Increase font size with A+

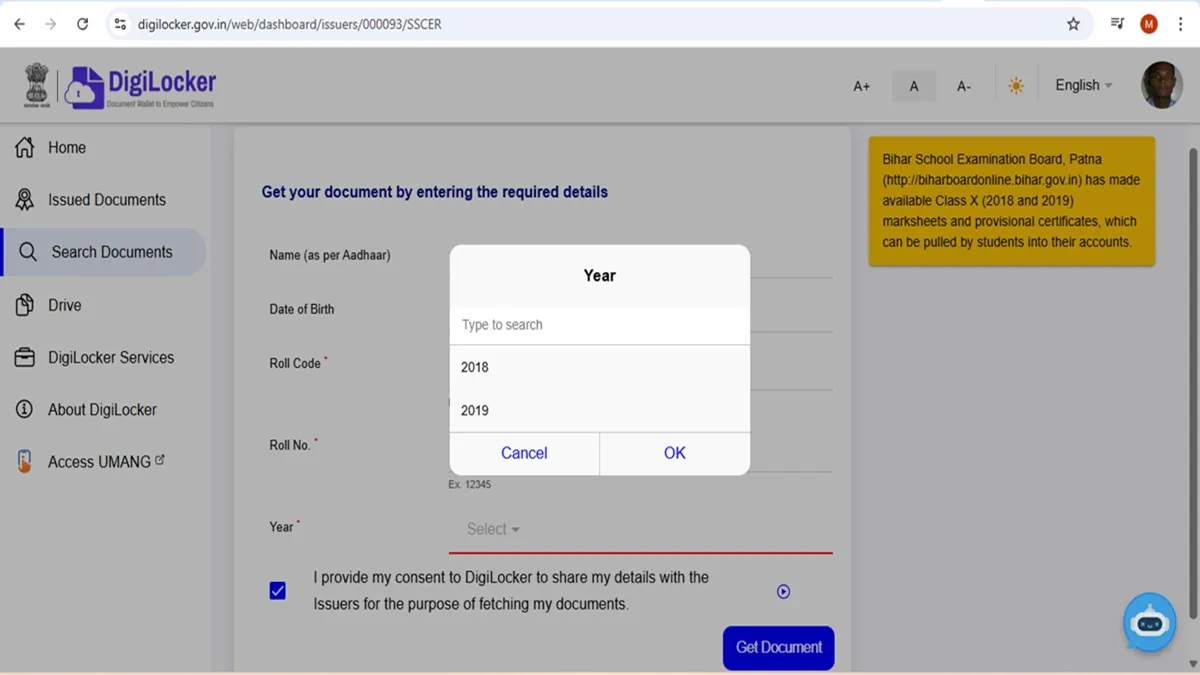(x=861, y=87)
